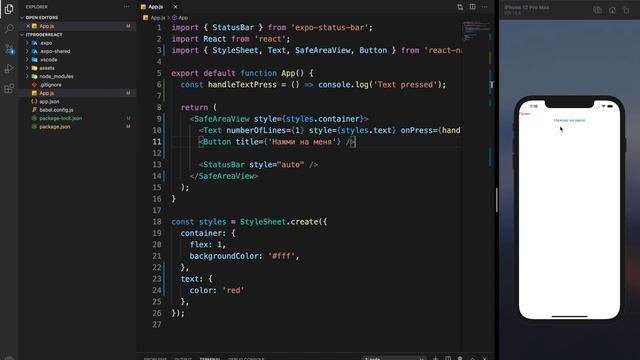Screen dimensions: 640x360
Task: Click the closing SafeAreaView tag on line 14
Action: [x=224, y=176]
